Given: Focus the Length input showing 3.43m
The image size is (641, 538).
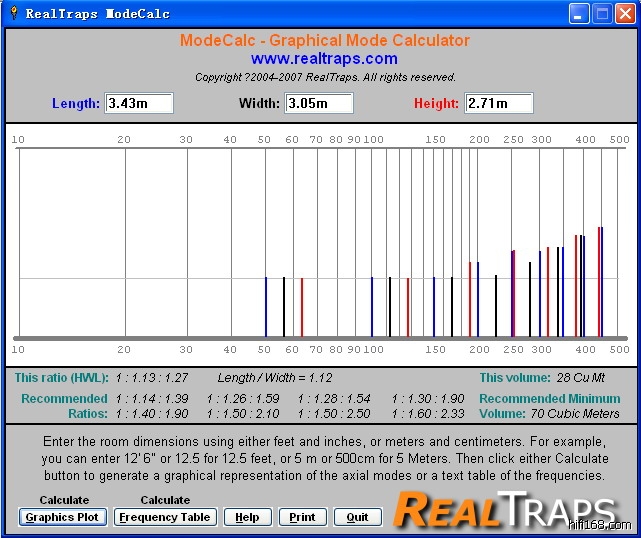Looking at the screenshot, I should tap(139, 103).
